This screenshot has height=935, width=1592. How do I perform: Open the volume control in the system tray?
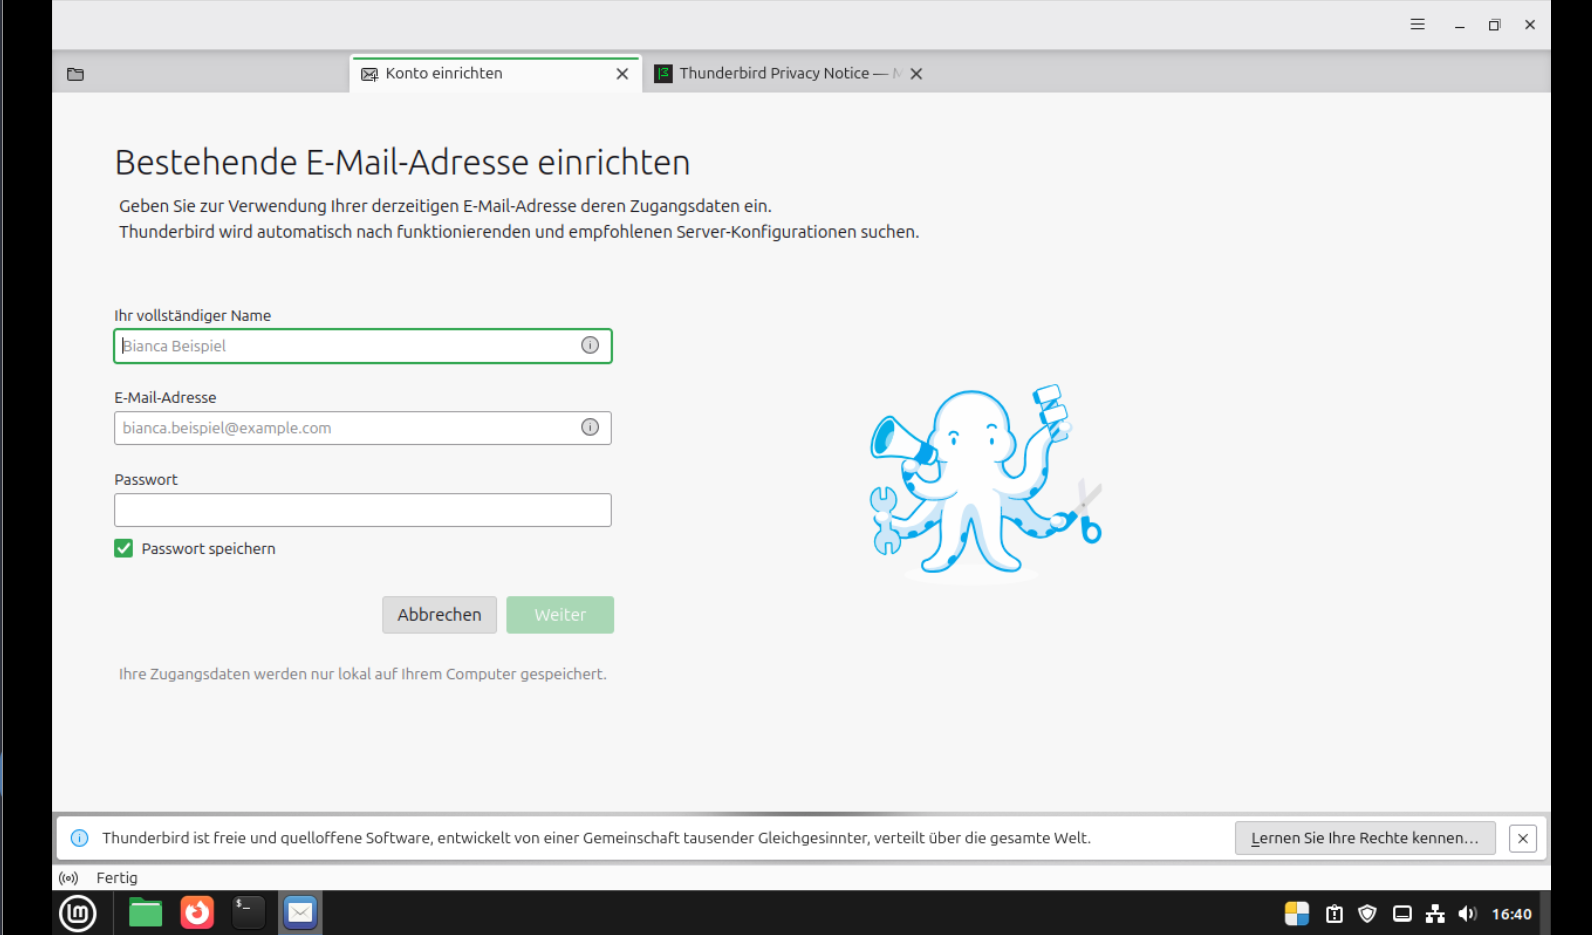1467,914
